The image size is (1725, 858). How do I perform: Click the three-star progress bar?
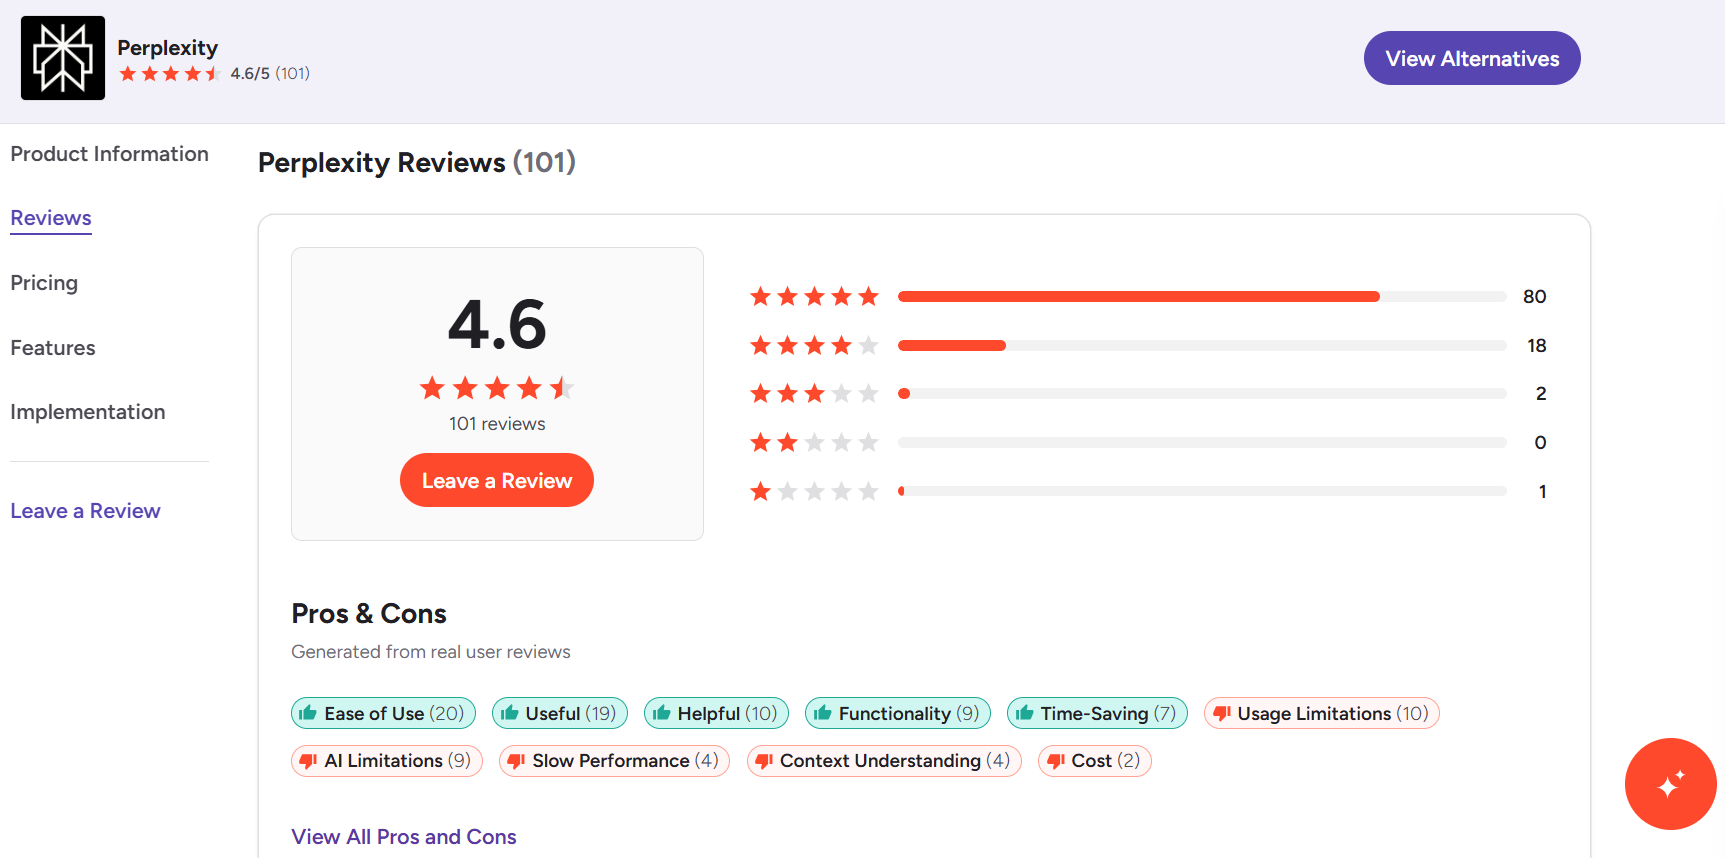point(1202,393)
